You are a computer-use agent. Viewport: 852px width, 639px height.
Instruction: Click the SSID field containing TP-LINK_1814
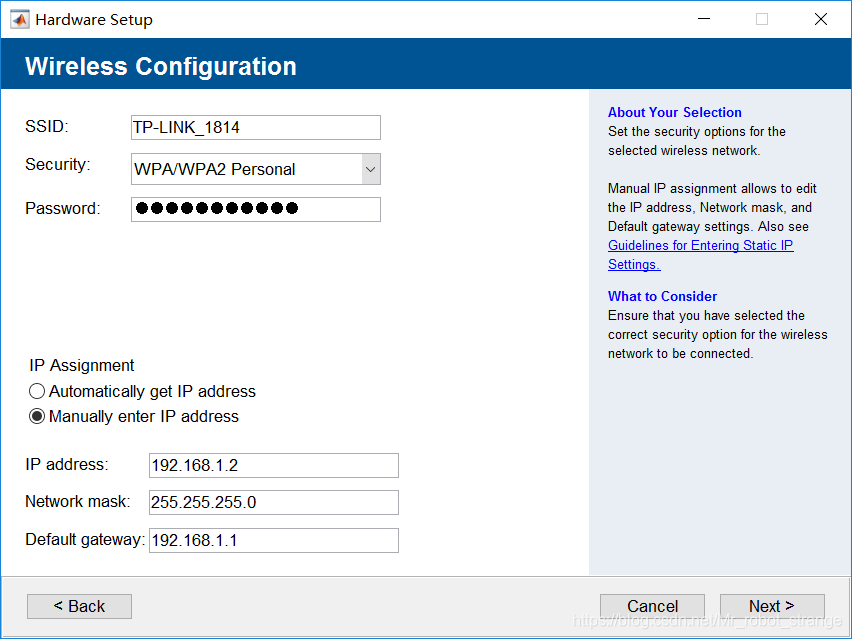point(255,127)
